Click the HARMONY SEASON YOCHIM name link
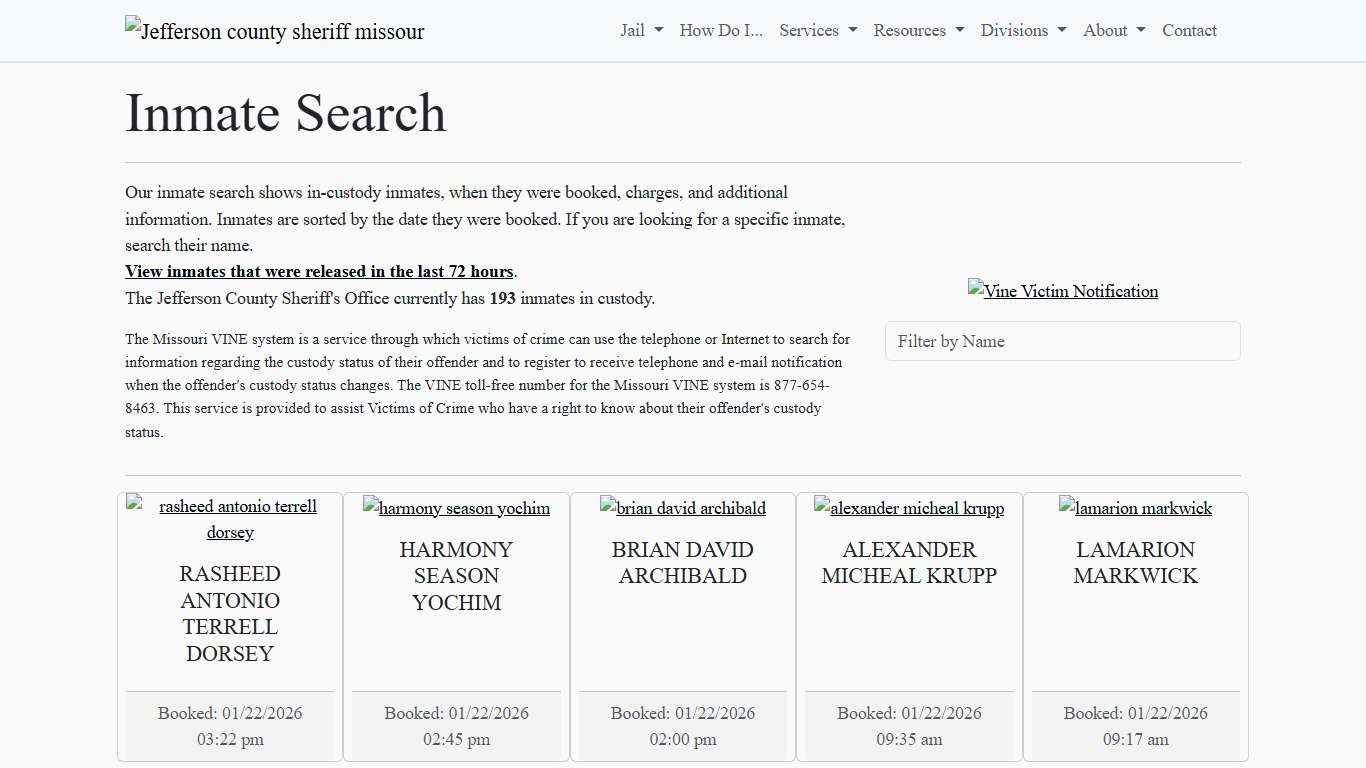Screen dimensions: 1366x768 (x=456, y=576)
